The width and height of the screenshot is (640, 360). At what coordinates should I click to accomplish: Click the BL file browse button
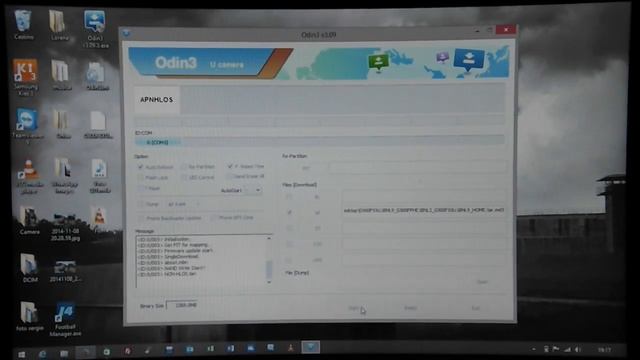[317, 197]
